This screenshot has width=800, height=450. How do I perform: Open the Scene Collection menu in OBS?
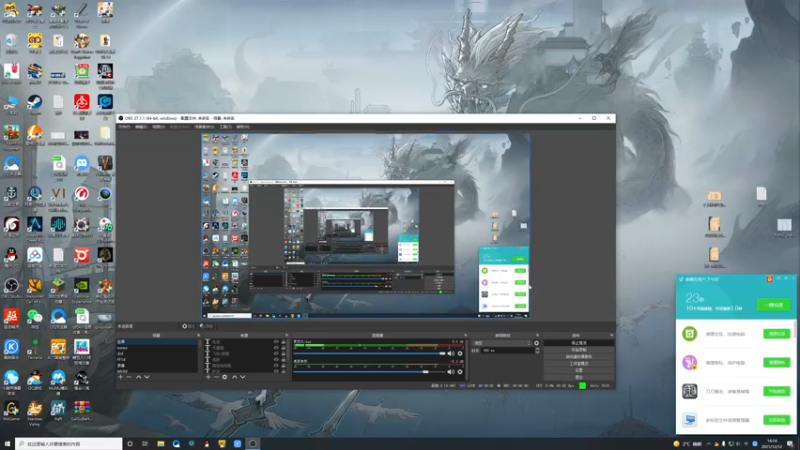click(204, 127)
